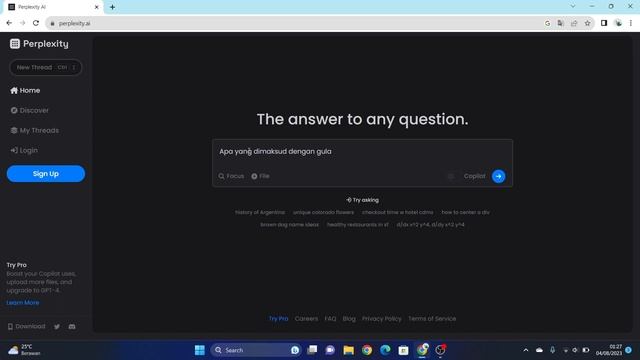Open My Threads in the sidebar
Screen dimensions: 640x360
click(x=35, y=130)
